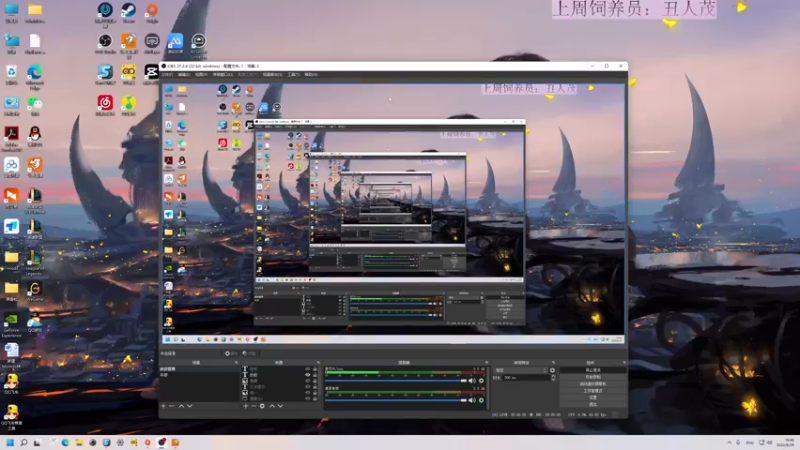Select Recycle Bin desktop icon
Screen dimensions: 800x450
pyautogui.click(x=11, y=74)
